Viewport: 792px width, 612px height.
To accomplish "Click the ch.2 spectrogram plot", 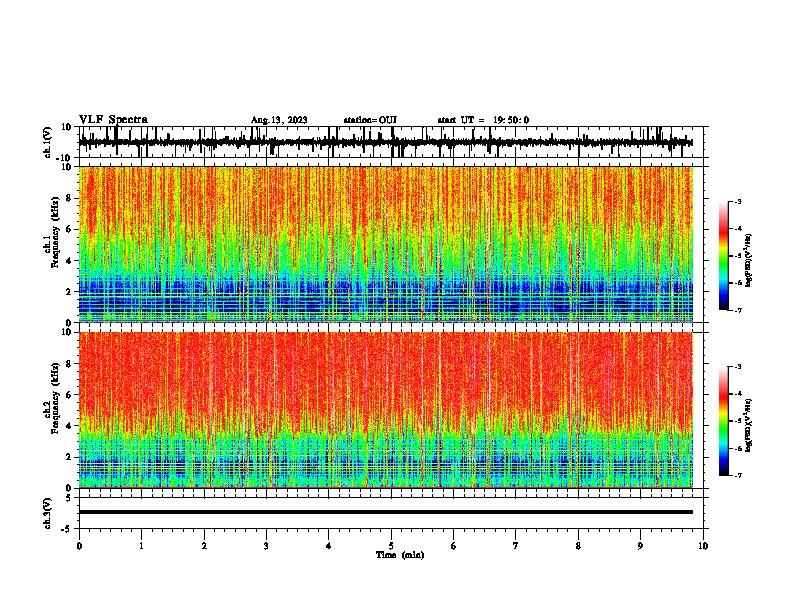I will 385,410.
